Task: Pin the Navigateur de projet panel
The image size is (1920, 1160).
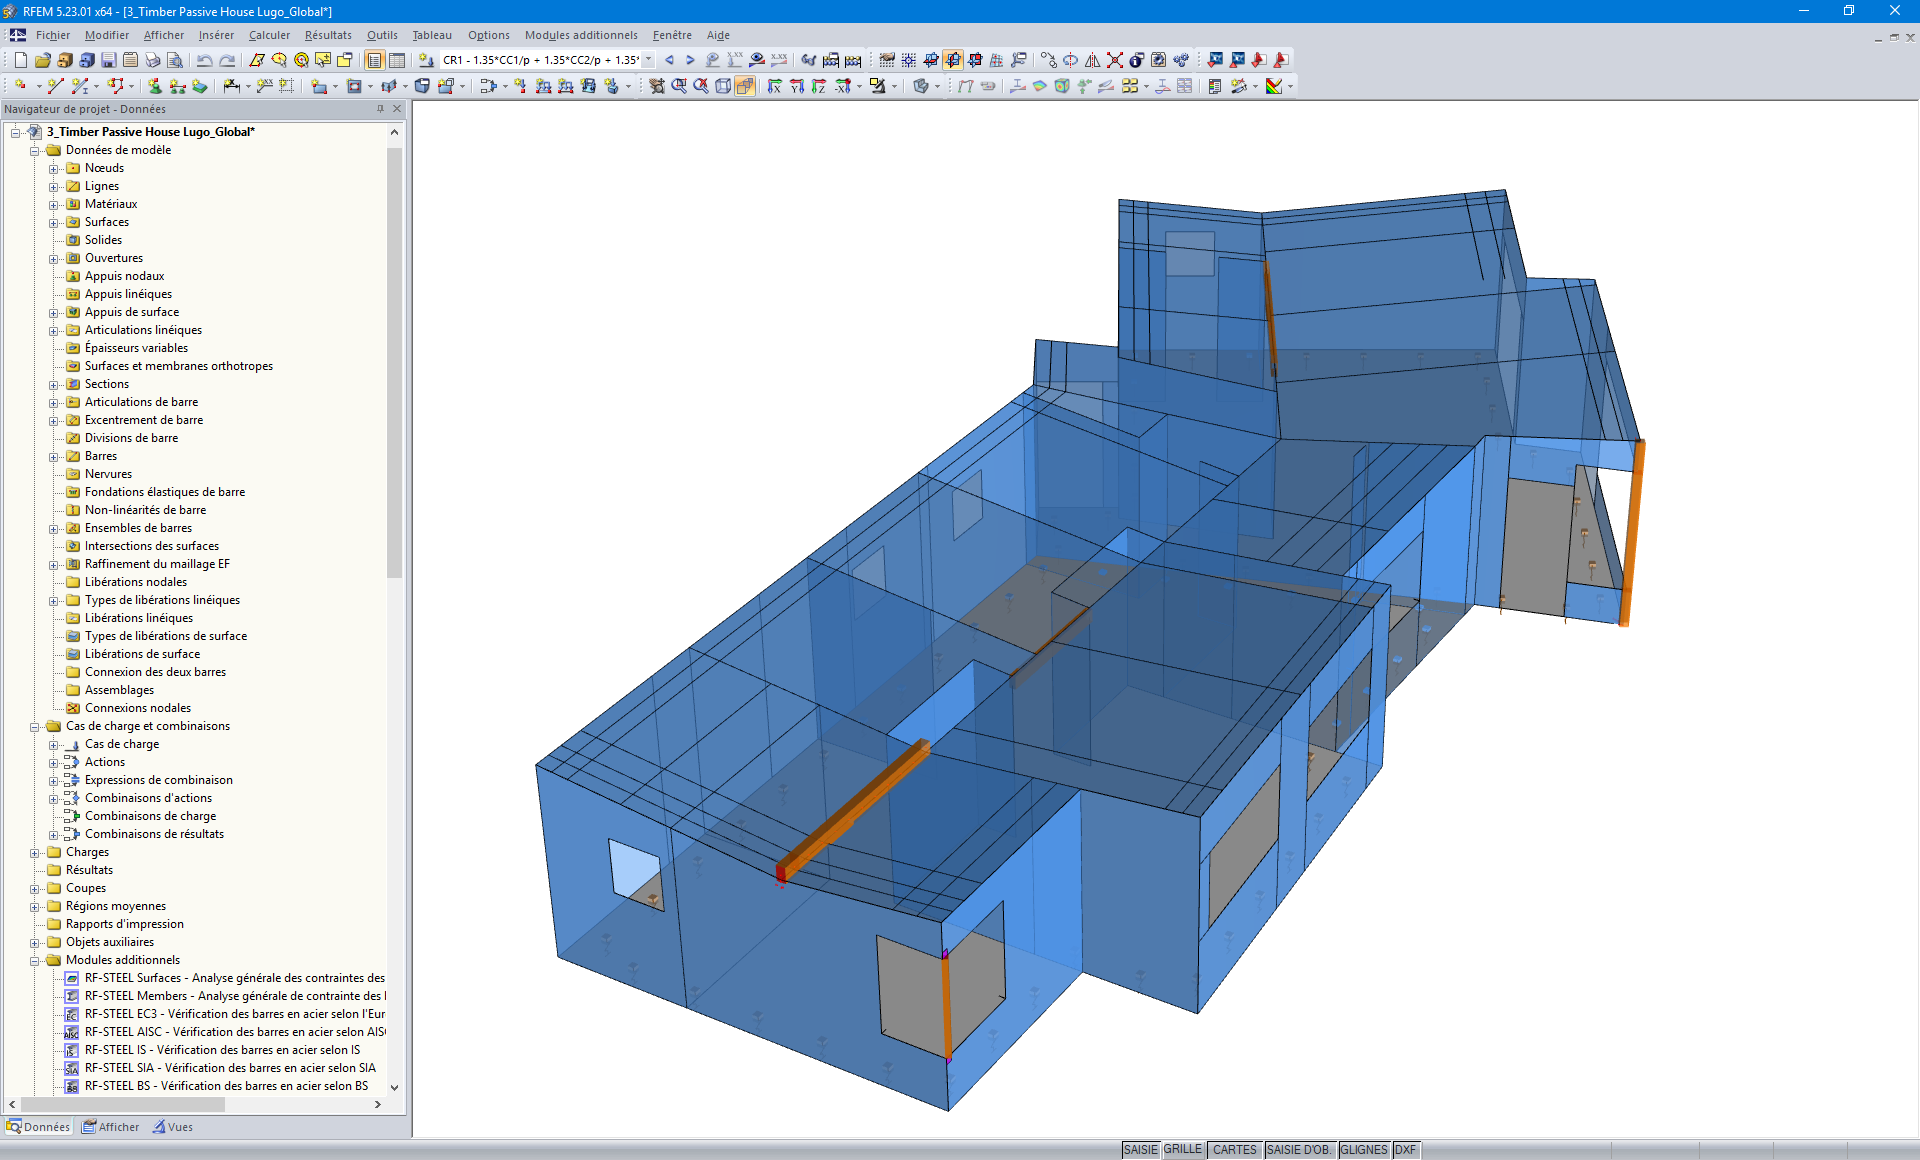Action: click(378, 109)
